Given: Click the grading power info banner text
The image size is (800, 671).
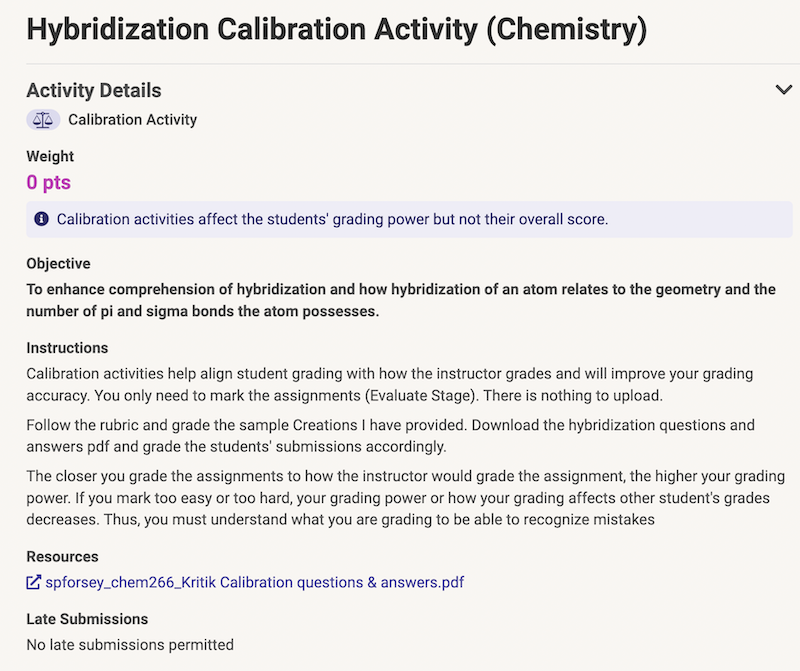Looking at the screenshot, I should coord(332,219).
